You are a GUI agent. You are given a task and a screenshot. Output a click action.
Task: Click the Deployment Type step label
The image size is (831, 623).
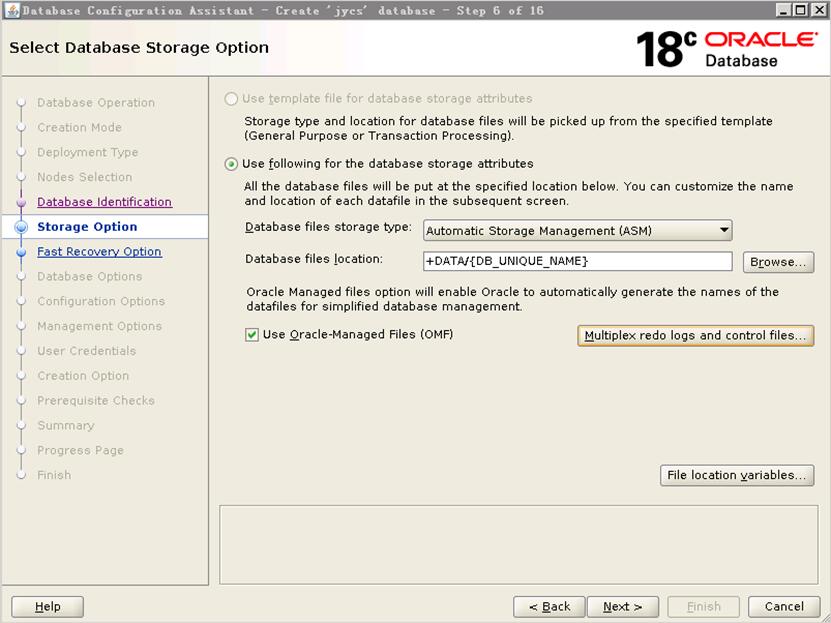pos(87,153)
